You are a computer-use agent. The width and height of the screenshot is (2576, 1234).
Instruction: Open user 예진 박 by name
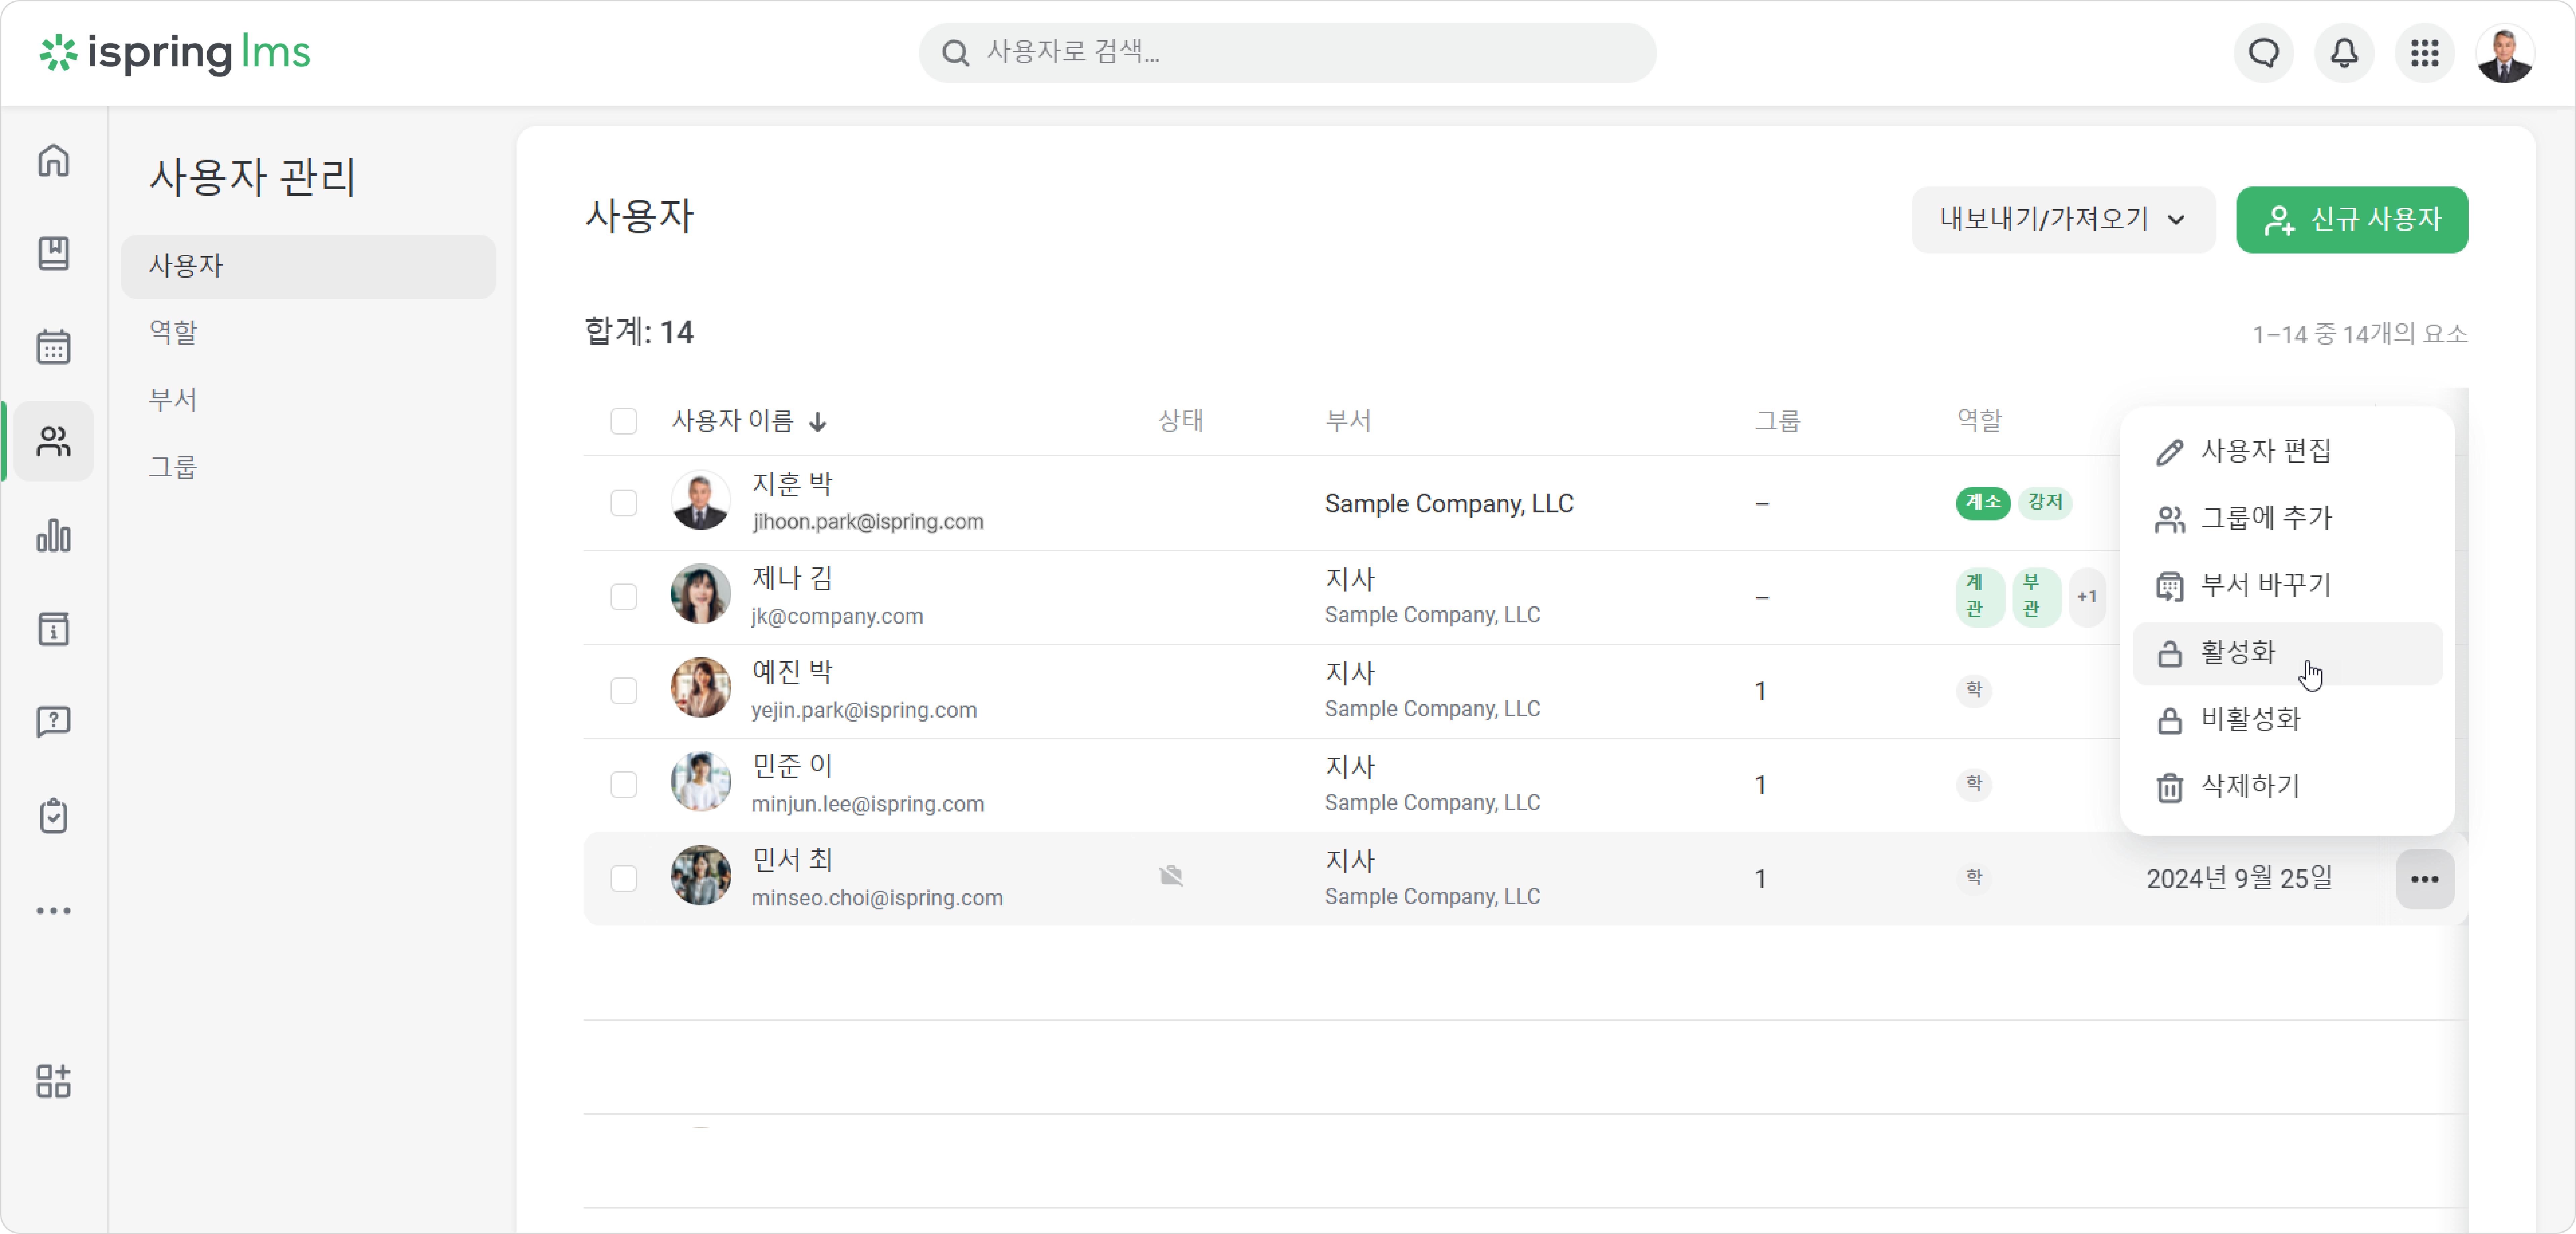click(x=792, y=672)
